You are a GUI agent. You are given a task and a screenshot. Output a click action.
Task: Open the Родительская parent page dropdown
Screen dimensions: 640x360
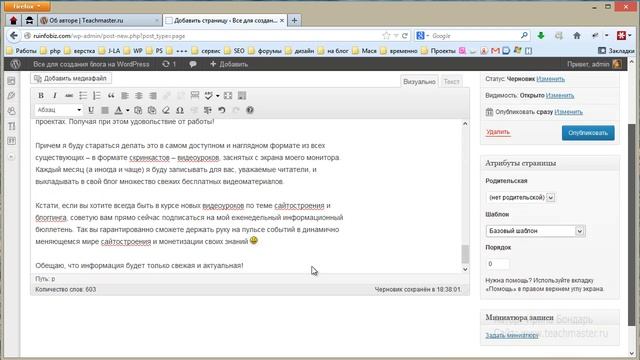520,197
